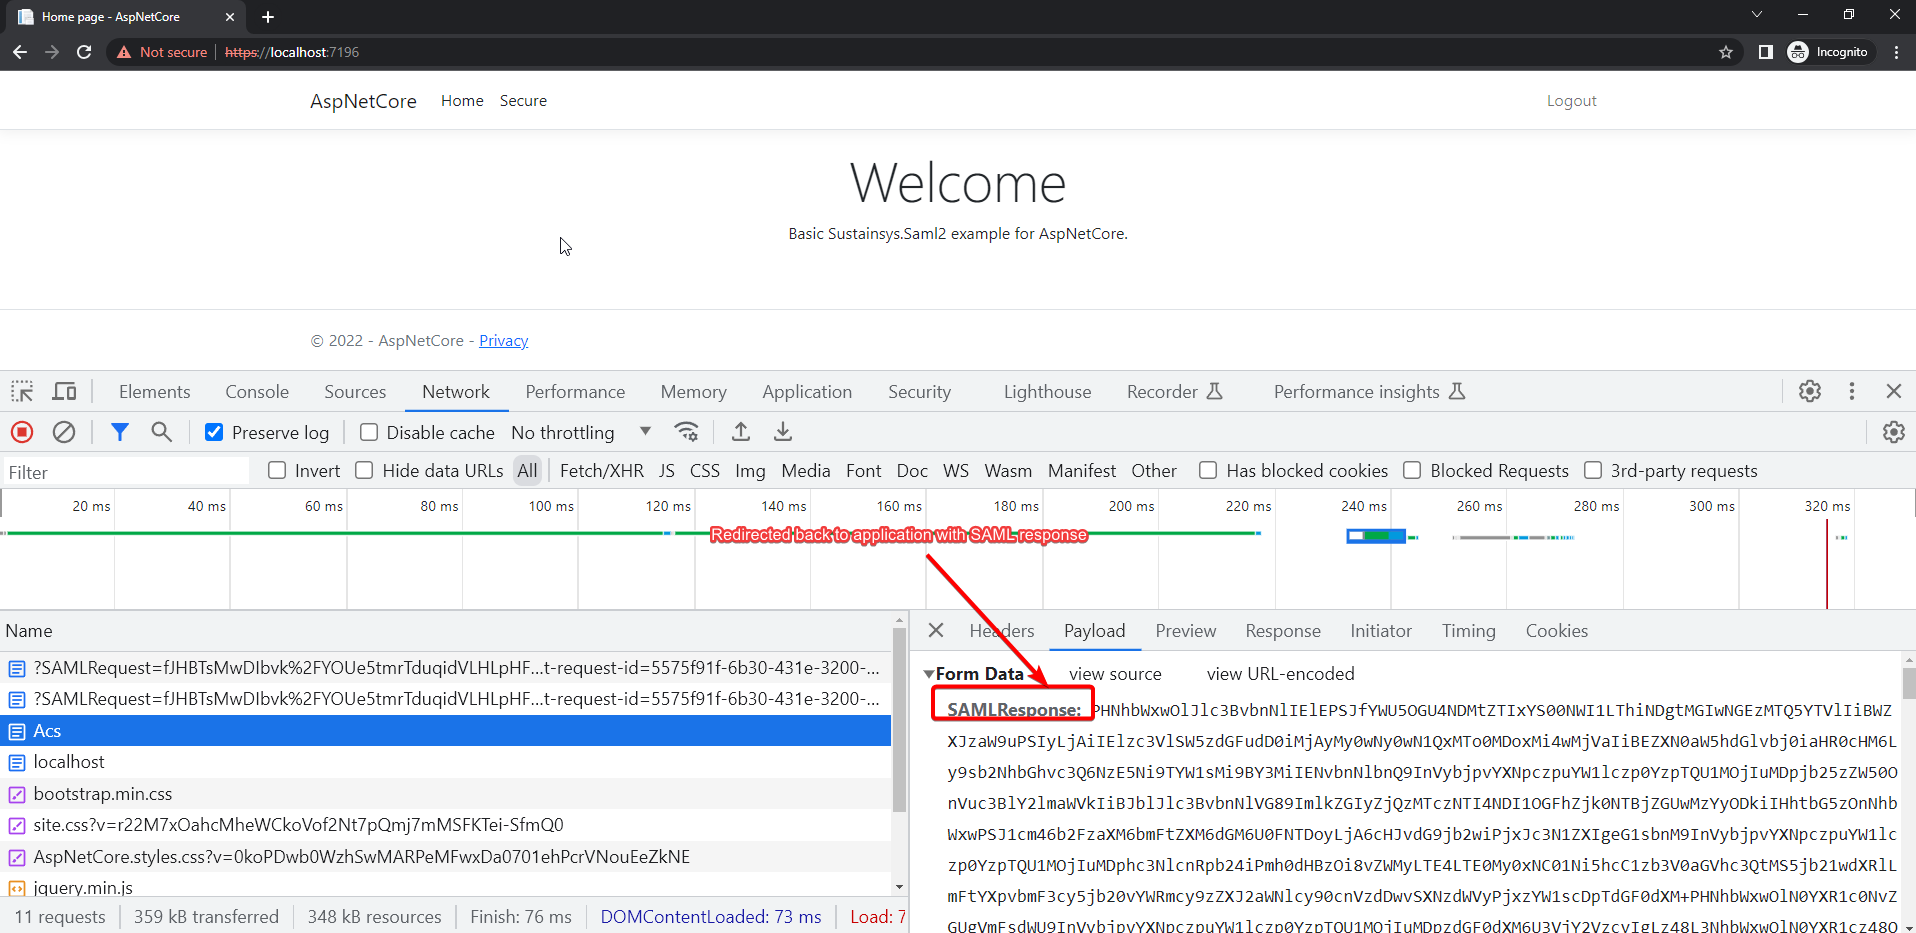Click the Incognito profile icon

click(1828, 52)
